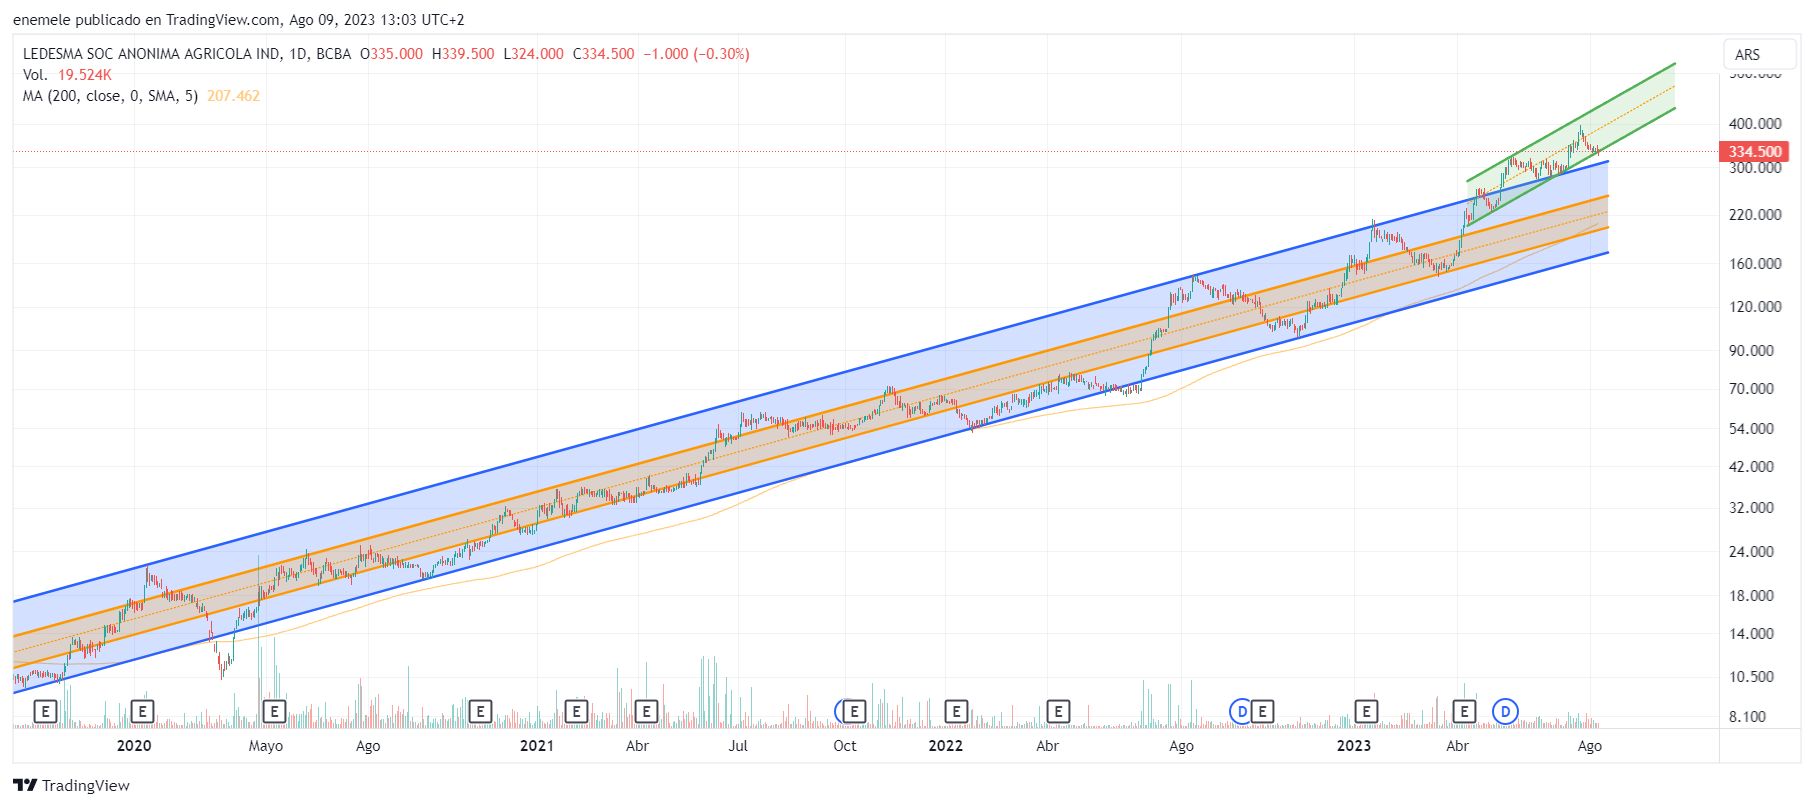The height and width of the screenshot is (807, 1814).
Task: Open the earnings marker above the Mayo label
Action: point(274,711)
